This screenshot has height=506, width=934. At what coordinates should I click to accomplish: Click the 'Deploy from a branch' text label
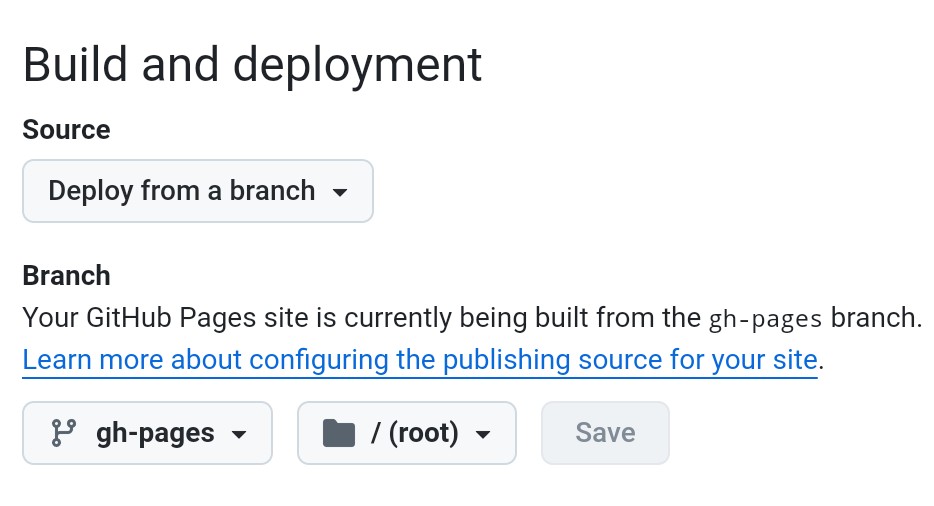tap(181, 191)
